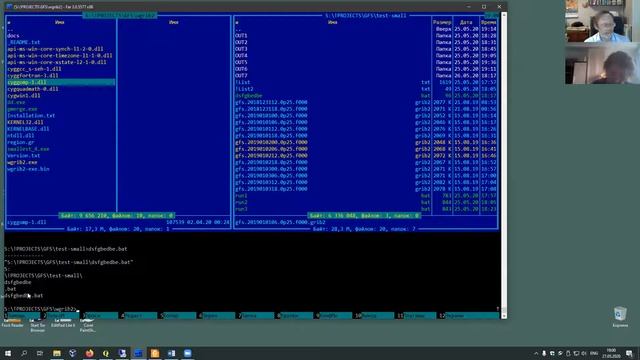
Task: Click microphone tray icon
Action: pos(544,353)
